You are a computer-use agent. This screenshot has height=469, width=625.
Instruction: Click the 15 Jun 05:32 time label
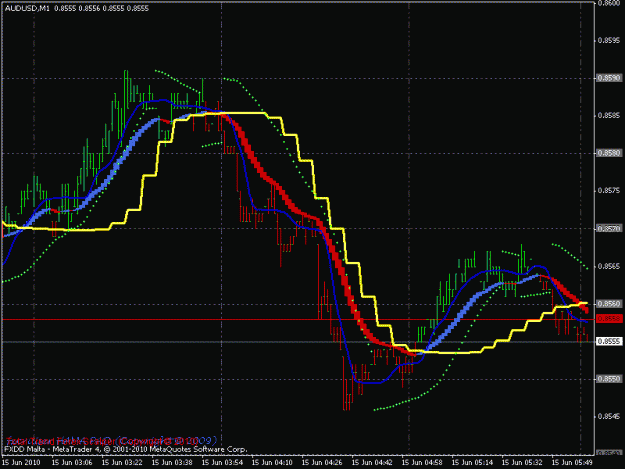coord(522,463)
